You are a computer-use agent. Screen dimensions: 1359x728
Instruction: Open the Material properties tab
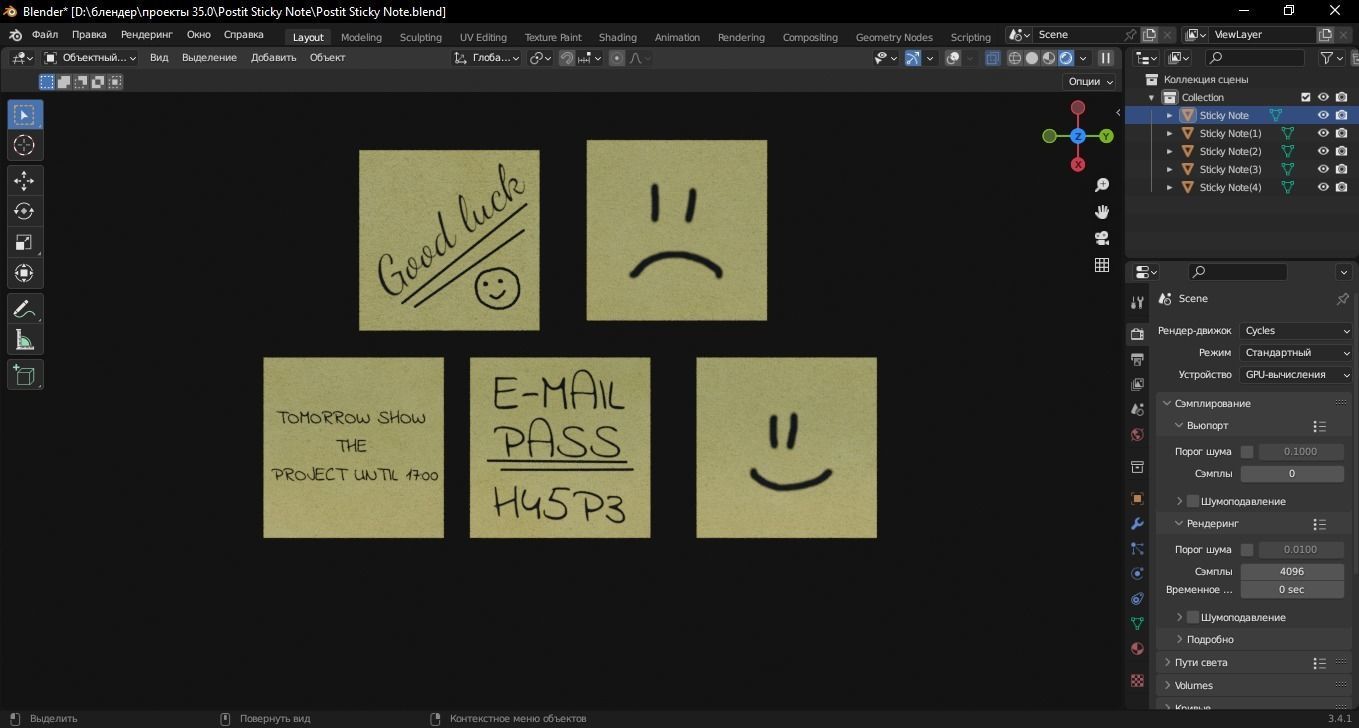click(1136, 648)
